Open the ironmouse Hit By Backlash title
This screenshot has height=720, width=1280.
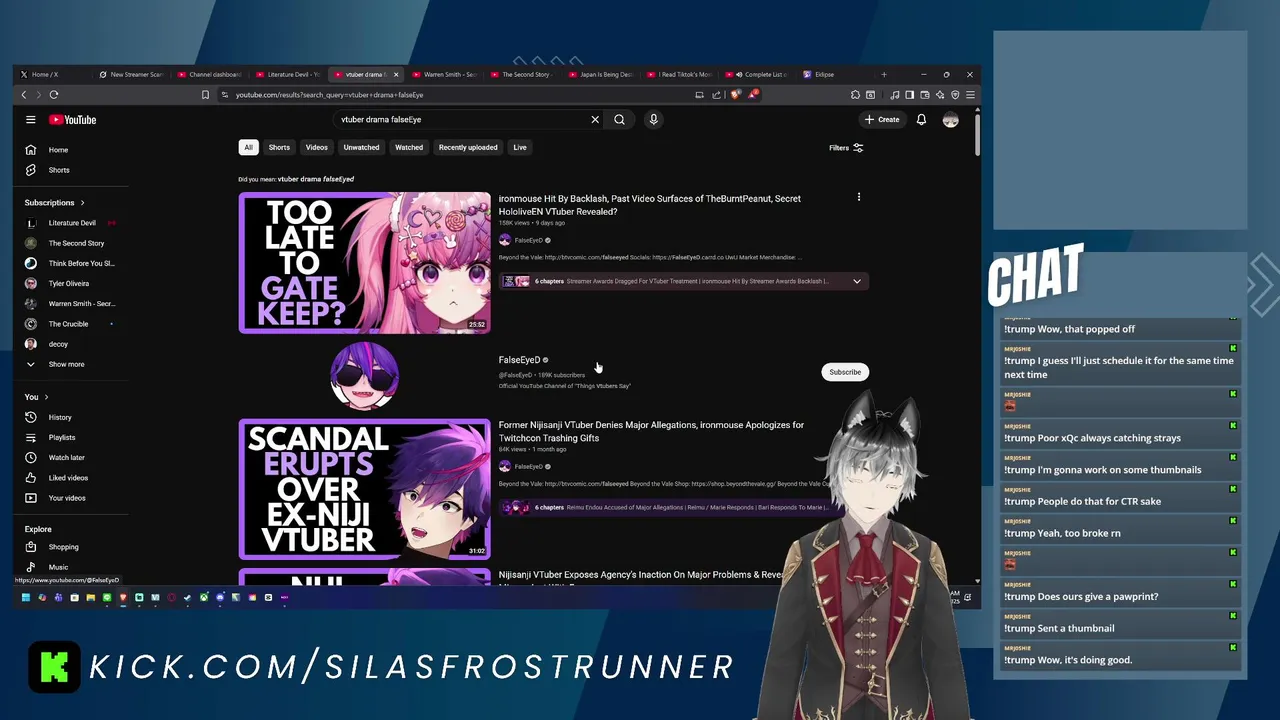(650, 205)
